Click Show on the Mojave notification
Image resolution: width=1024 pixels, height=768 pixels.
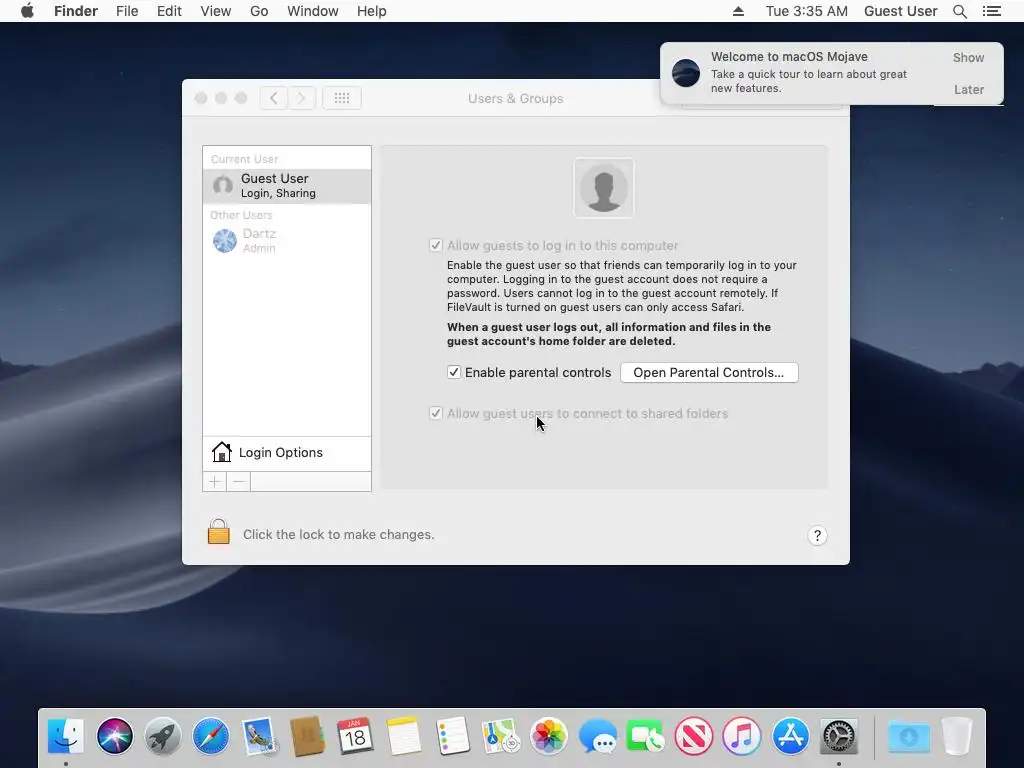(968, 57)
